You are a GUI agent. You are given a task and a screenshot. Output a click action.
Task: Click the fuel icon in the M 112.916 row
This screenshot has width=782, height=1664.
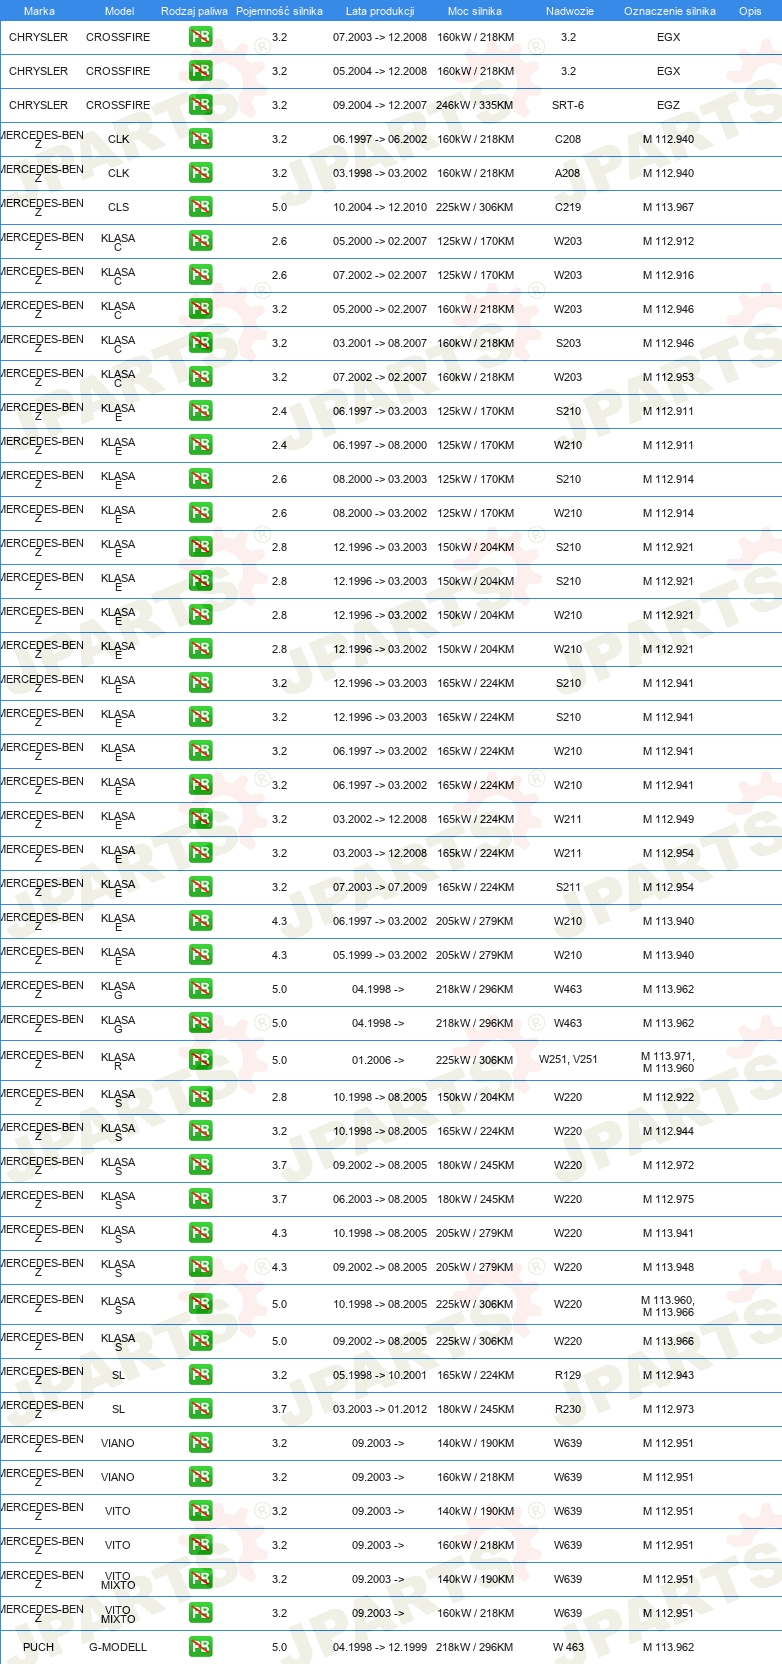pyautogui.click(x=201, y=275)
